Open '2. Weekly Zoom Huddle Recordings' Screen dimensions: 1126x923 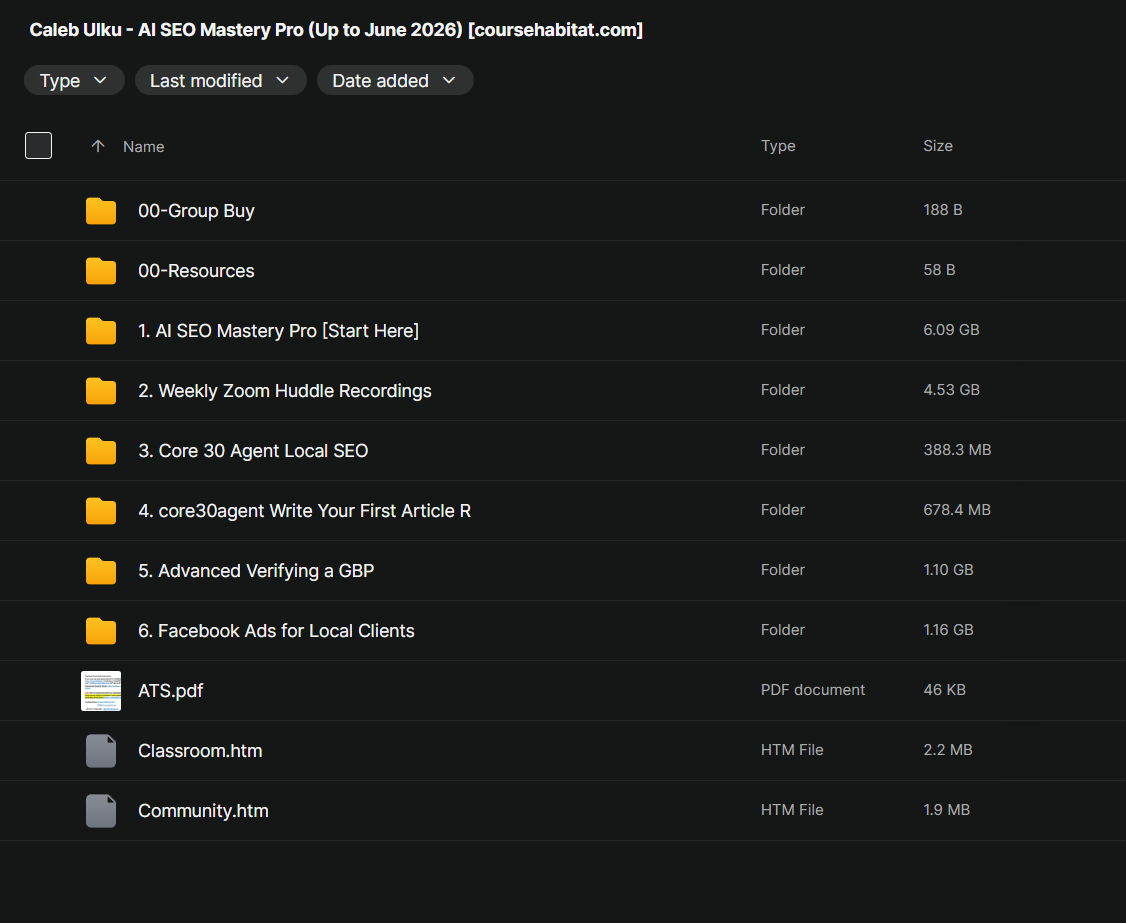pos(284,391)
